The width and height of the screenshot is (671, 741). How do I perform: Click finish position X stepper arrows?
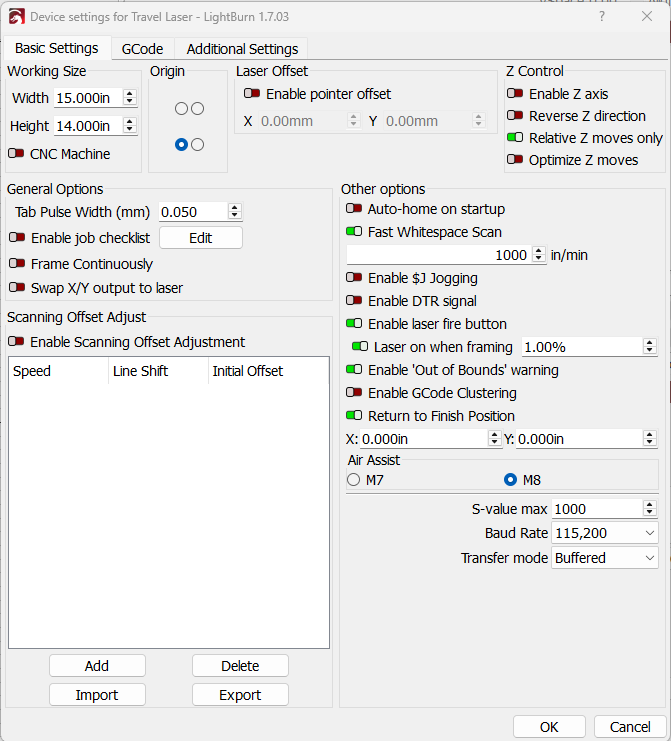pos(494,439)
